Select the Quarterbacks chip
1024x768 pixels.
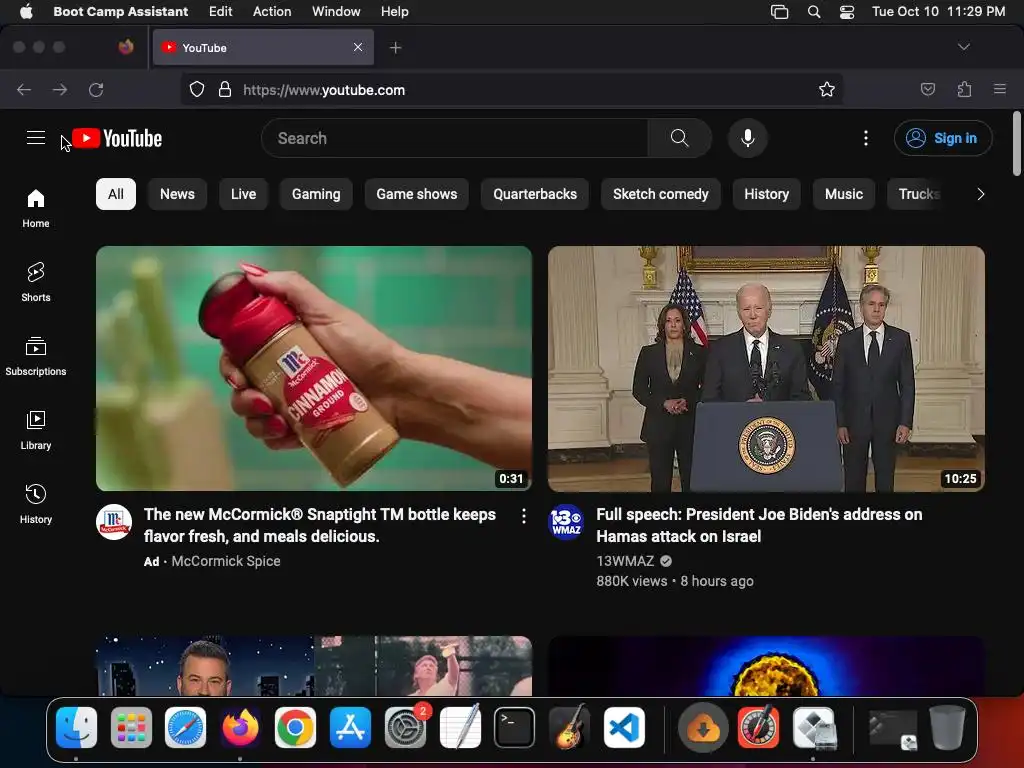tap(535, 194)
